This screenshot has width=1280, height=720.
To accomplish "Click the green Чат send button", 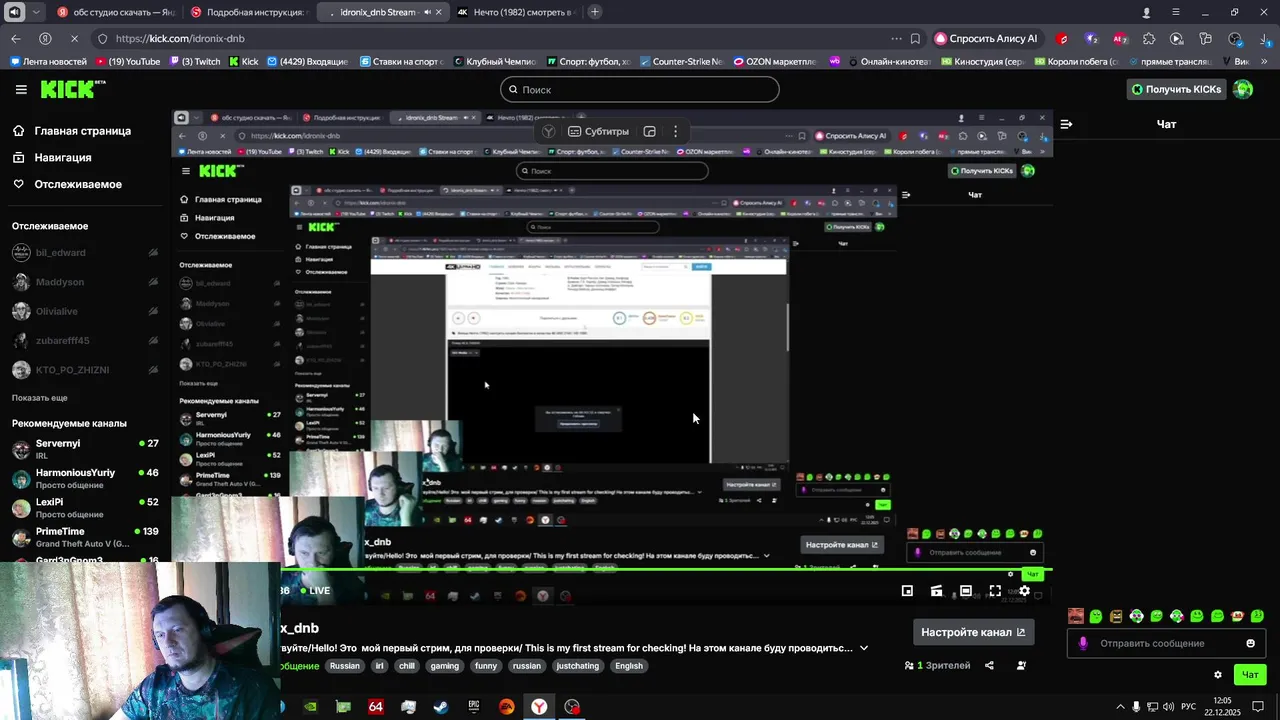I will pyautogui.click(x=1250, y=675).
